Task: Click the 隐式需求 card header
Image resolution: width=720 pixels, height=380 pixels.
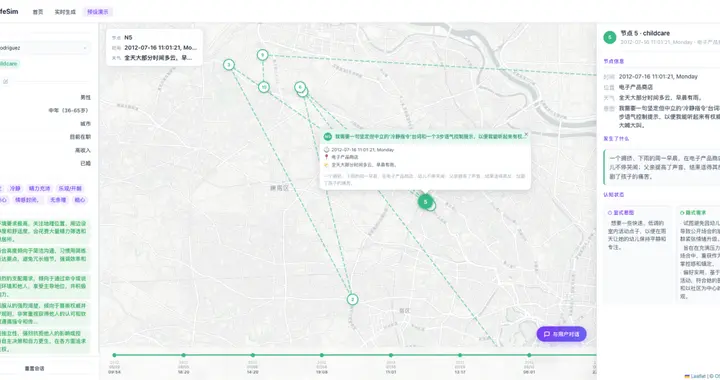Action: tap(693, 212)
